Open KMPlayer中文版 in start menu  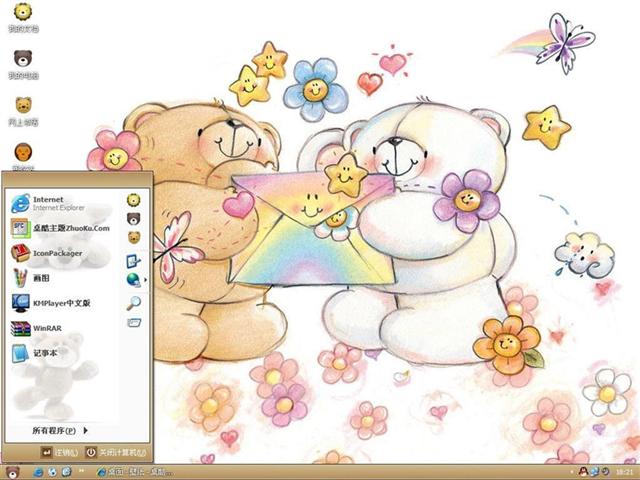[x=60, y=302]
